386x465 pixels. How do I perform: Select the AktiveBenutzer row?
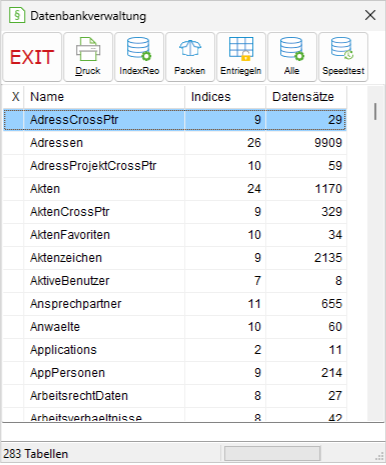[175, 281]
